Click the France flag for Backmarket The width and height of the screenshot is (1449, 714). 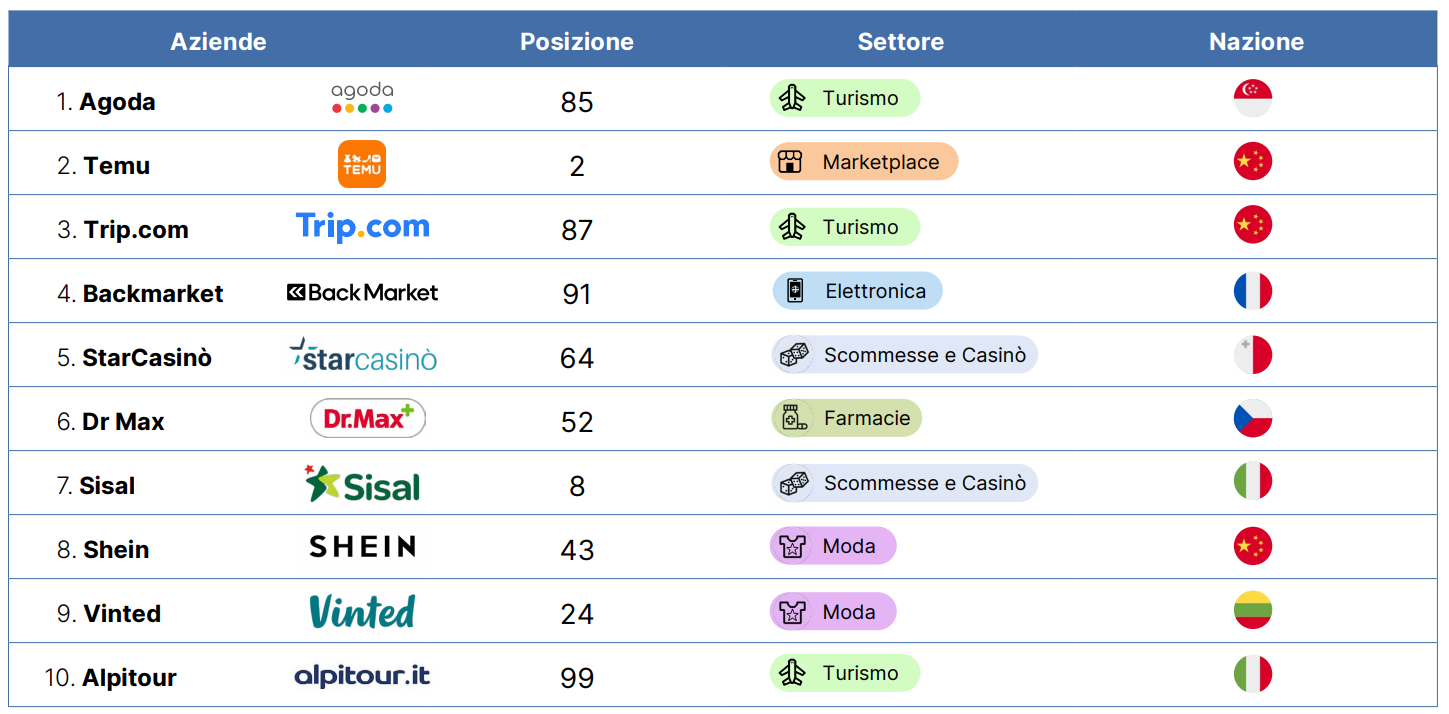[x=1253, y=291]
